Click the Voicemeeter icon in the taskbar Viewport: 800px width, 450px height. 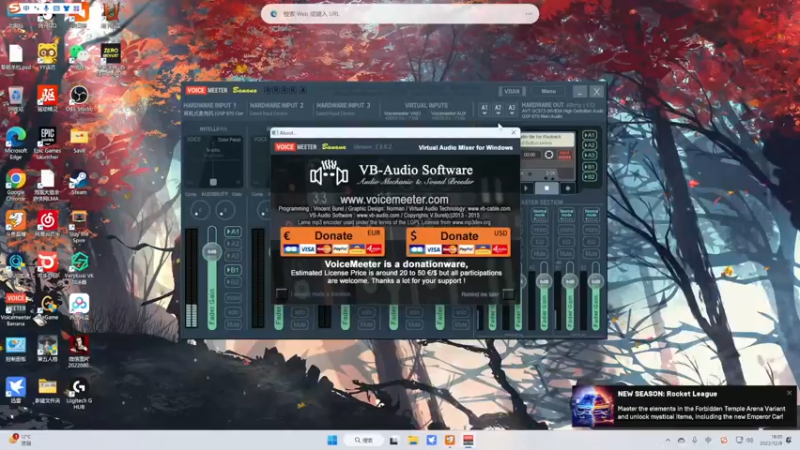tap(468, 440)
